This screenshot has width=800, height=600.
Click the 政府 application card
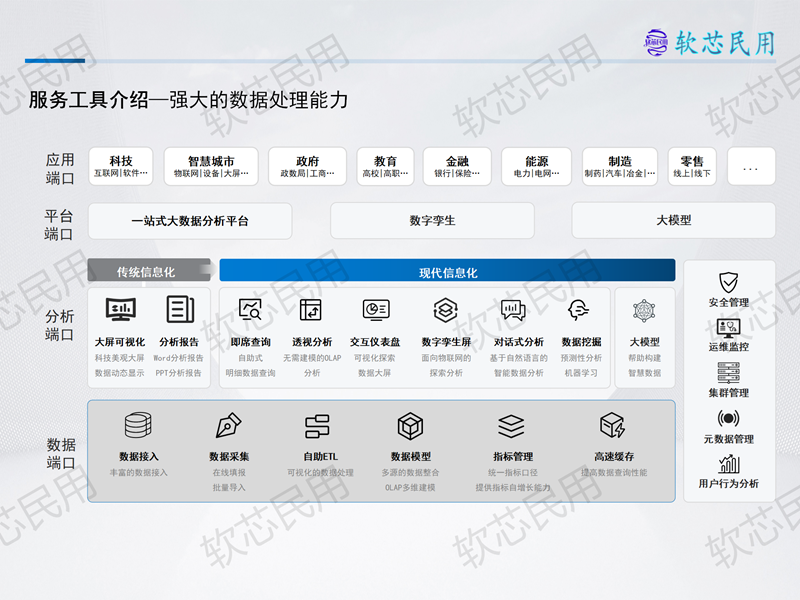[308, 166]
